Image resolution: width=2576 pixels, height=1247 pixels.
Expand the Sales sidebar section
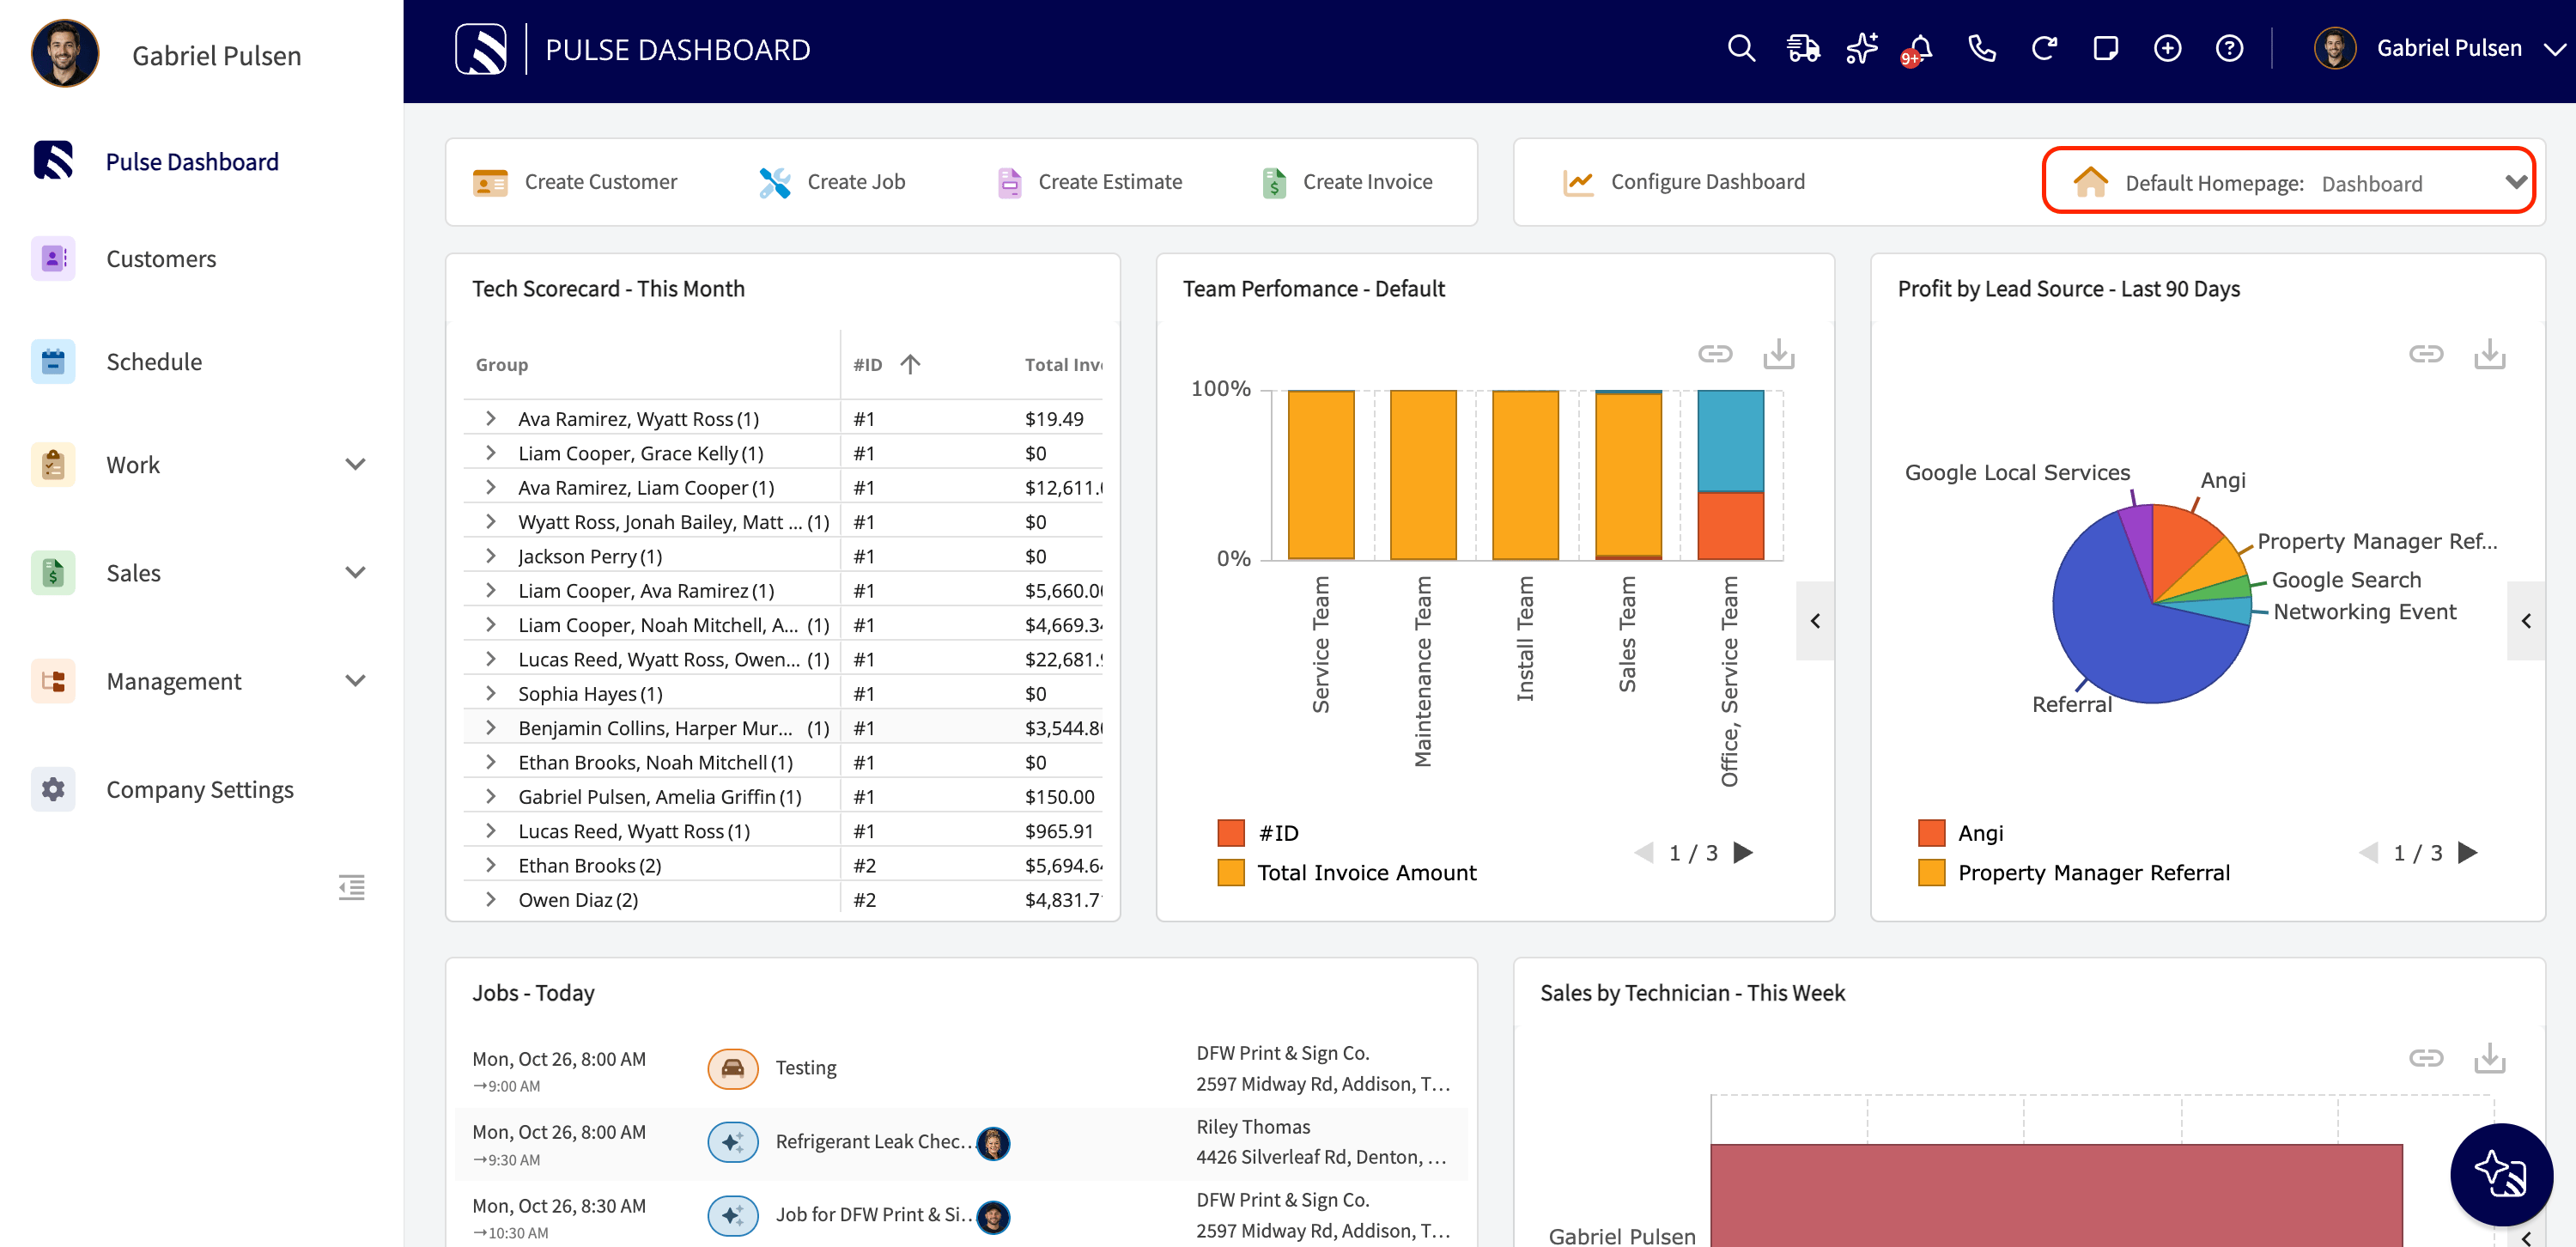355,572
